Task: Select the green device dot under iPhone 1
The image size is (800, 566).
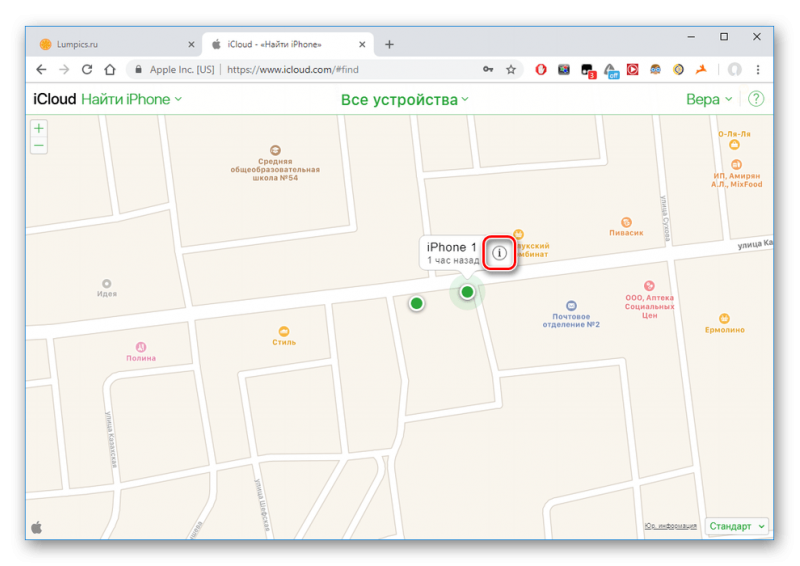Action: (467, 292)
